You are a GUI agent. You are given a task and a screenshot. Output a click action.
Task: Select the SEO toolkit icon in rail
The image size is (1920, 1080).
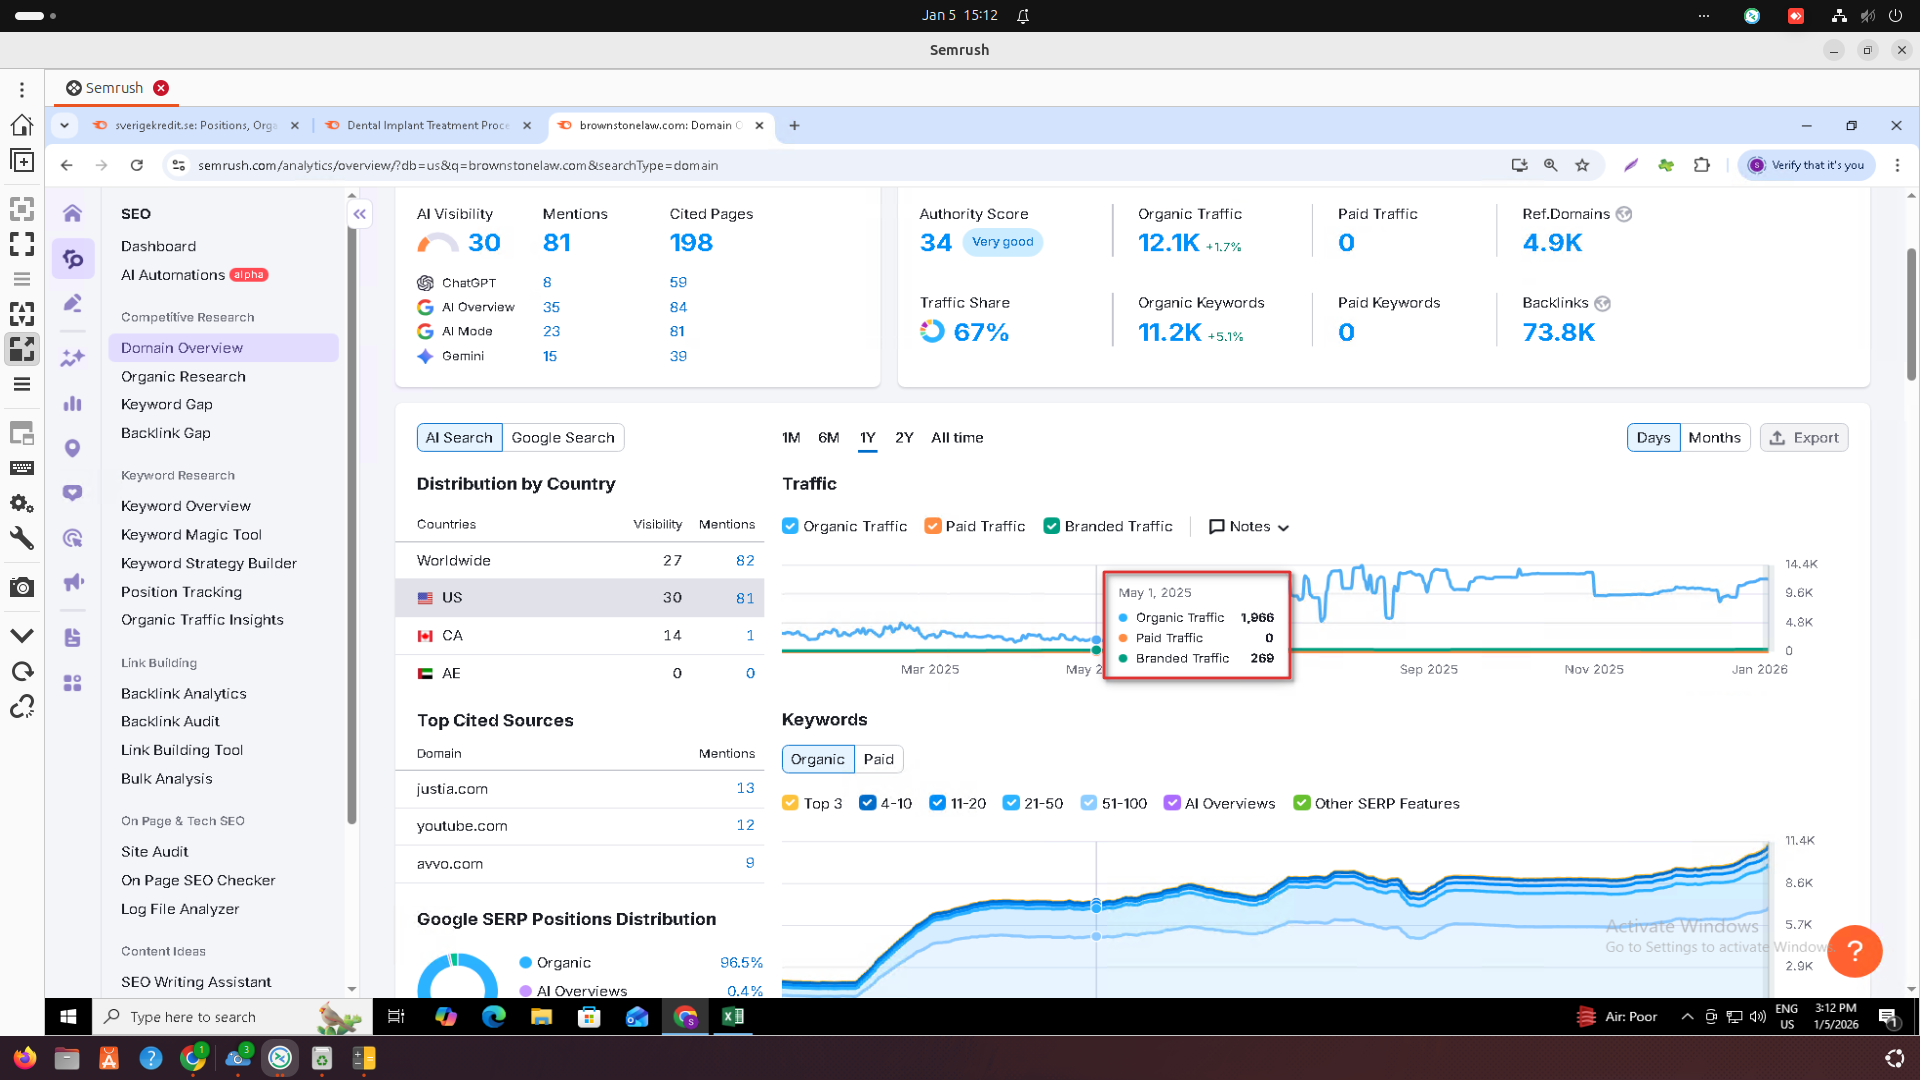click(x=73, y=259)
